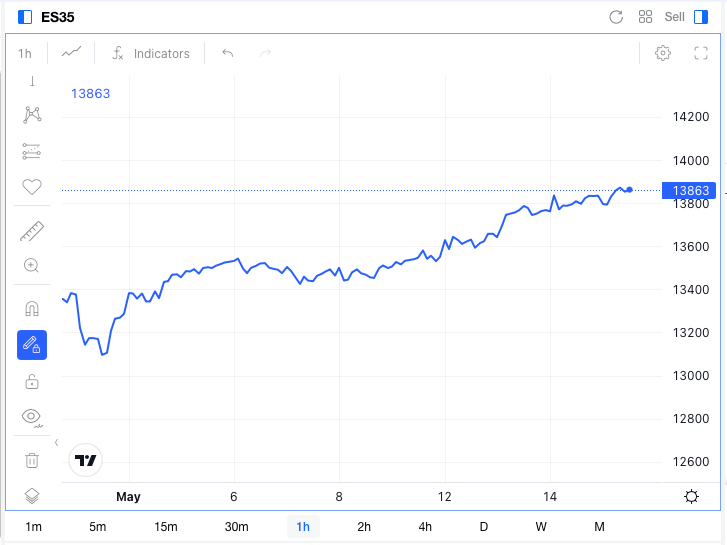Open the object tree layers icon
Viewport: 727px width, 545px height.
(32, 496)
